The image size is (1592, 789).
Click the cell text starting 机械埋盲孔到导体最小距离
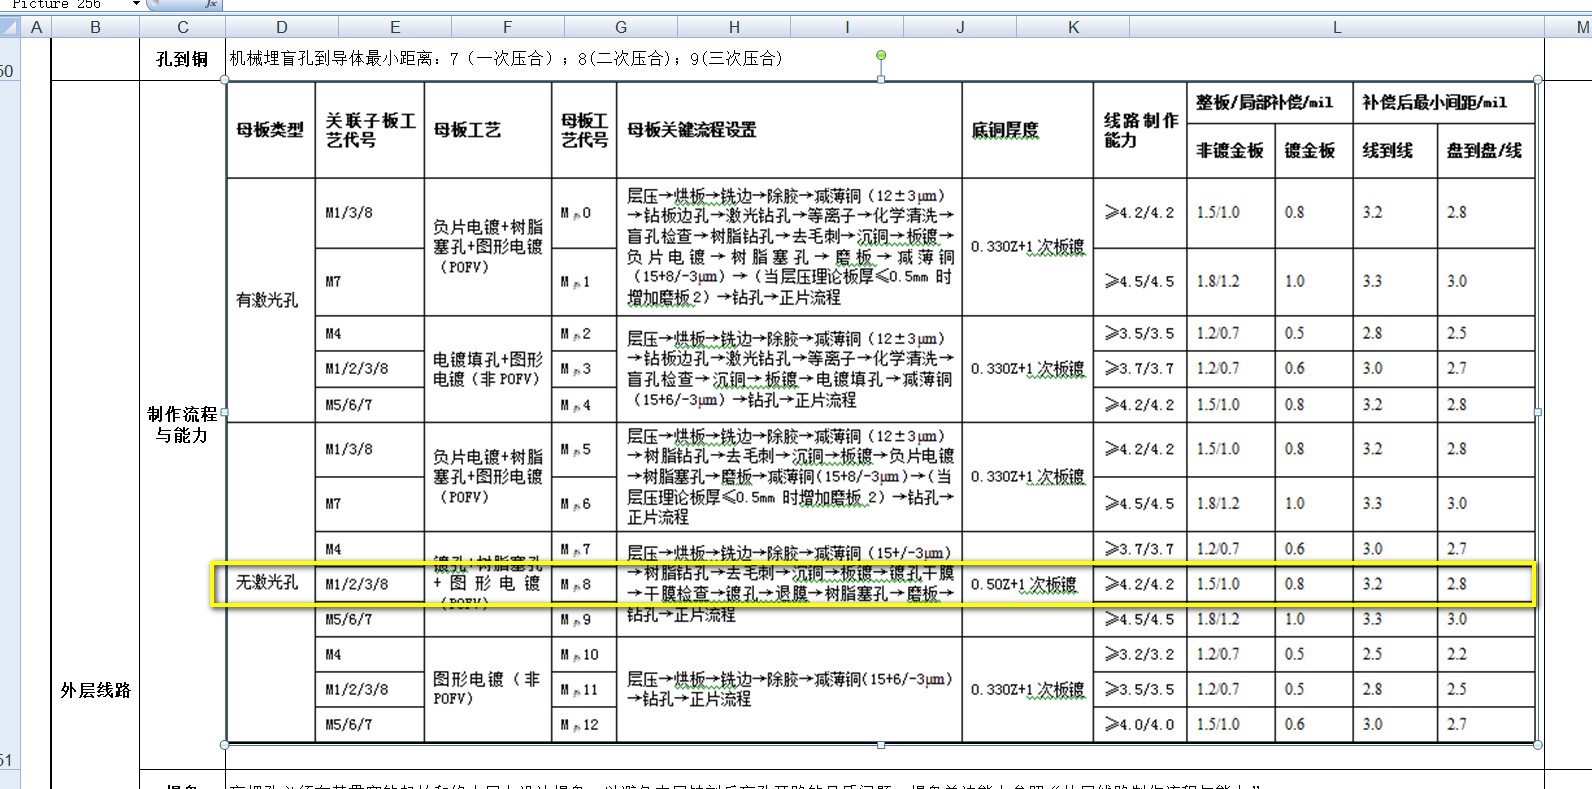point(506,59)
